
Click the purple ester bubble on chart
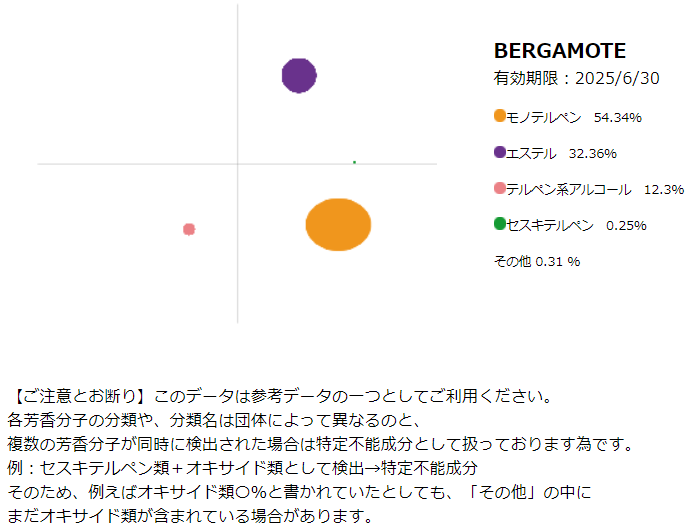299,75
